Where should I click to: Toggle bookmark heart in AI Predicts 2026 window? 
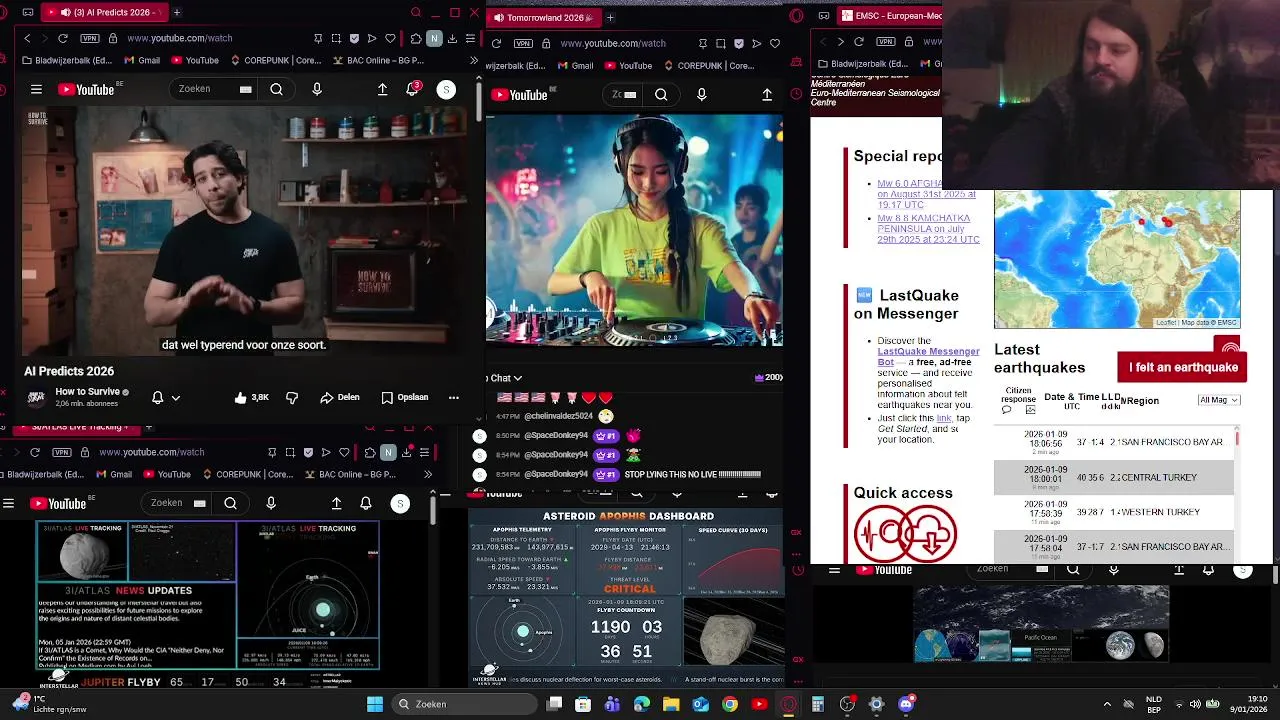[x=389, y=38]
